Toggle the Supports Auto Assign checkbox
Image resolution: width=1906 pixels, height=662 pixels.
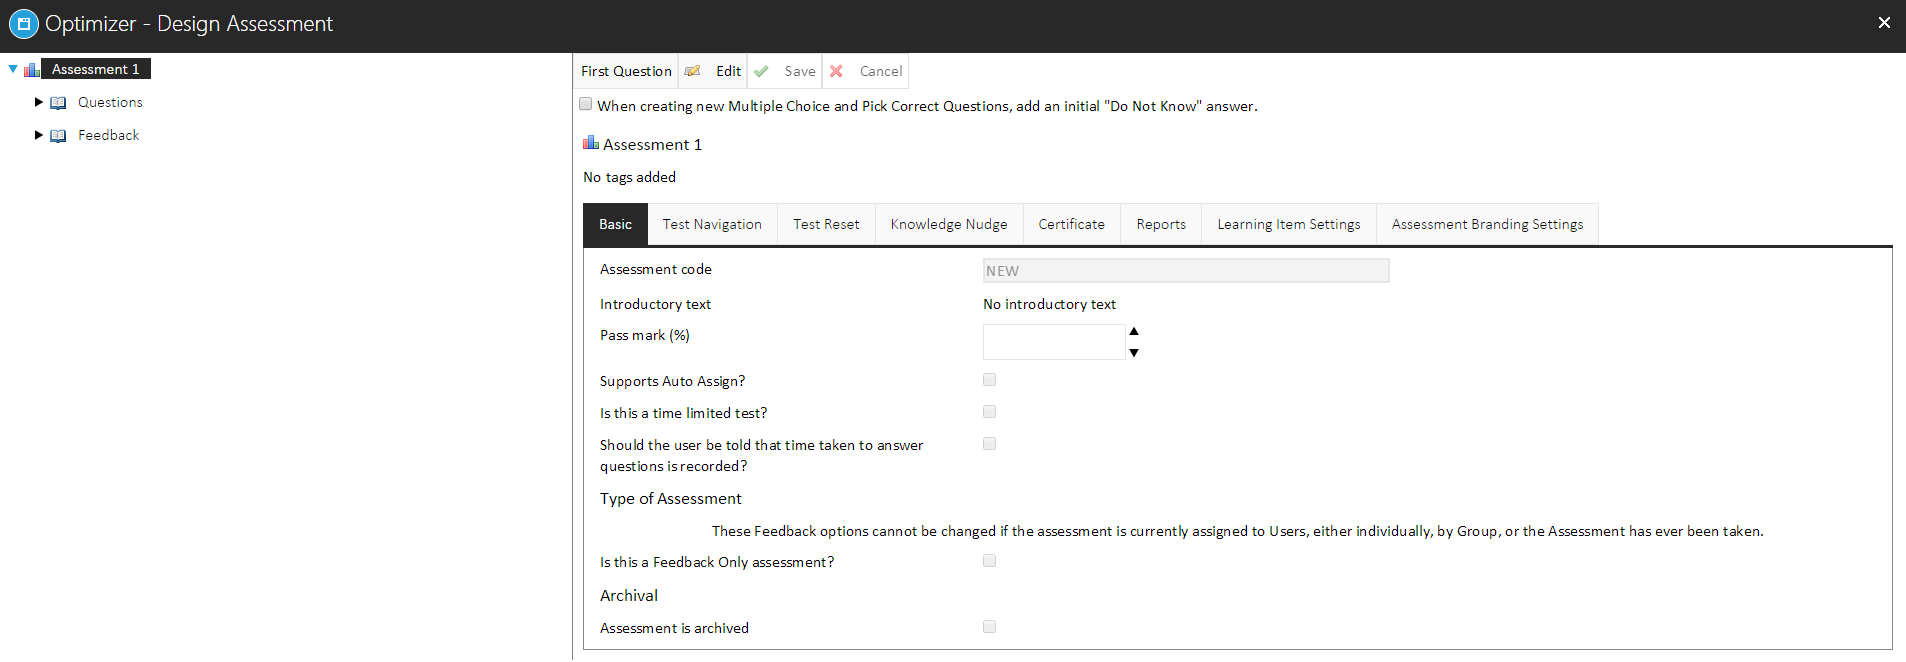pyautogui.click(x=989, y=380)
